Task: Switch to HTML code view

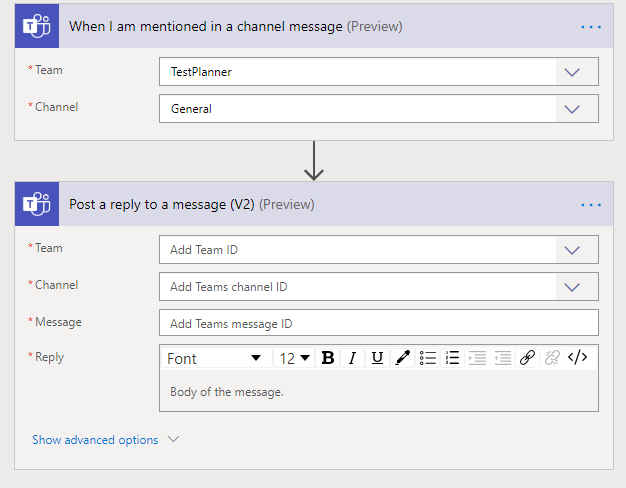Action: click(577, 358)
